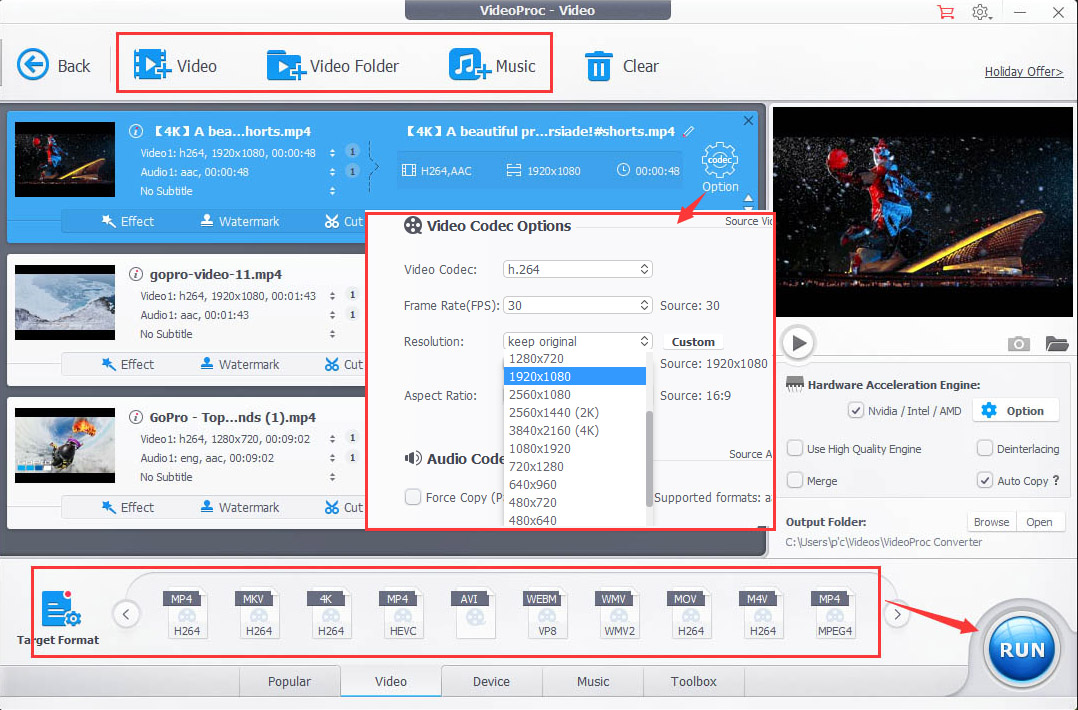Select gopro-video-11.mp4 thumbnail
Viewport: 1078px width, 710px height.
click(x=65, y=302)
